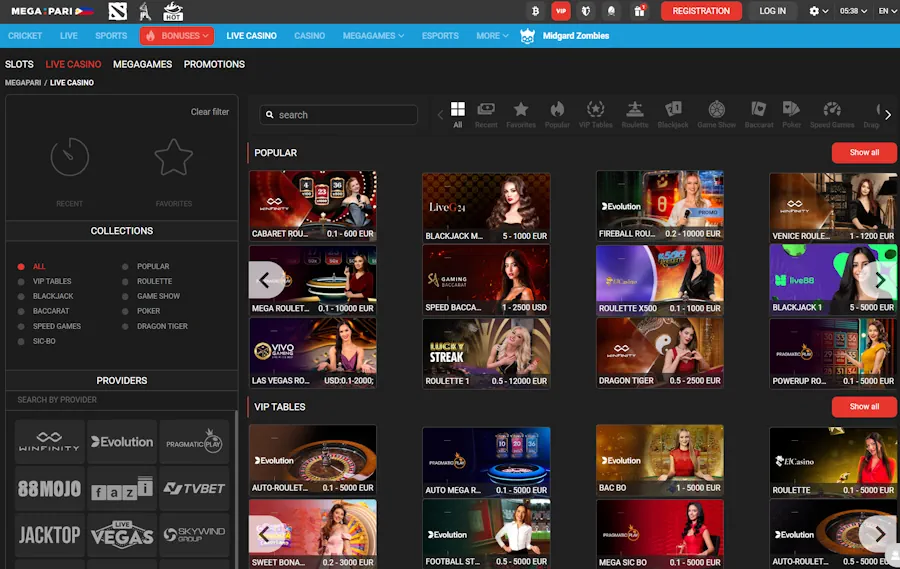
Task: Open the CRICKET nav item
Action: click(25, 36)
